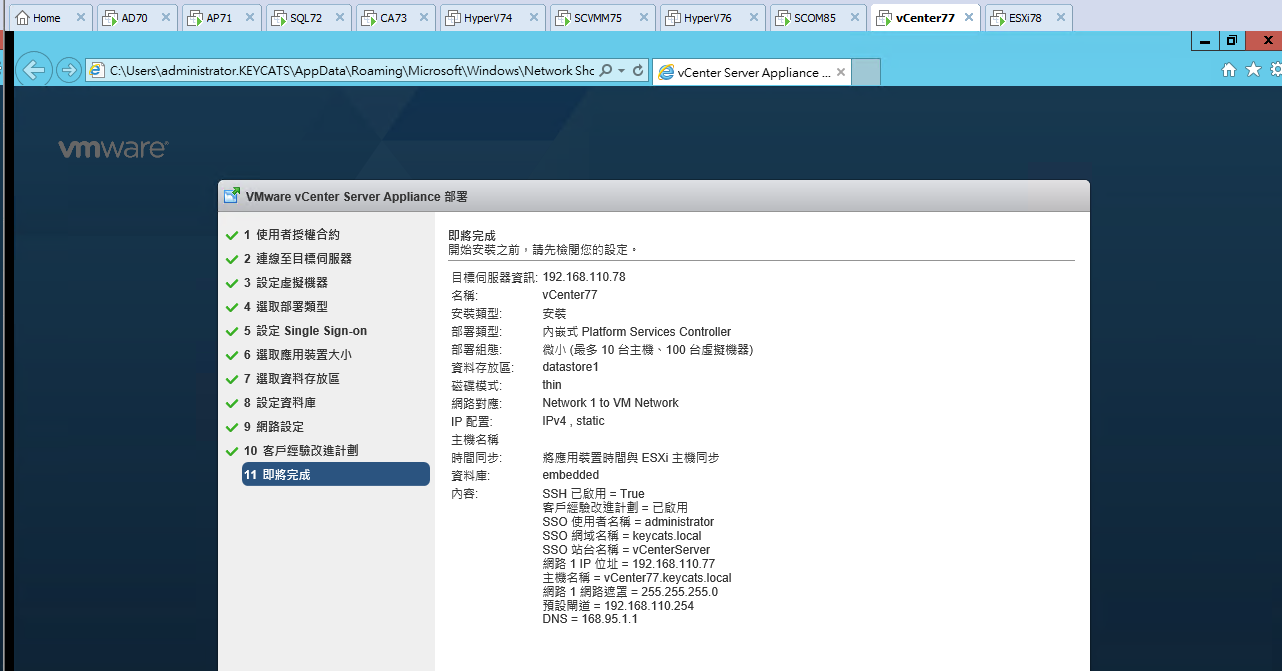This screenshot has width=1282, height=671.
Task: Click the target server value 192.168.110.78
Action: click(x=584, y=277)
